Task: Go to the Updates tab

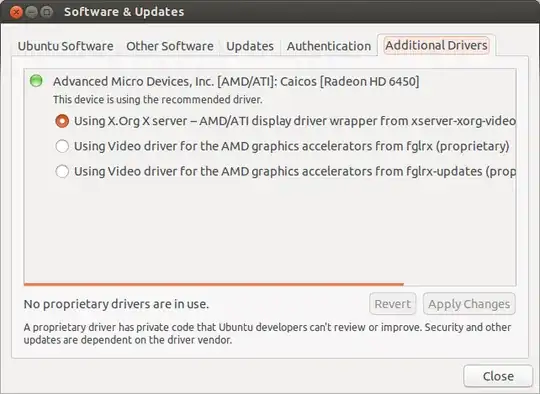Action: click(250, 46)
